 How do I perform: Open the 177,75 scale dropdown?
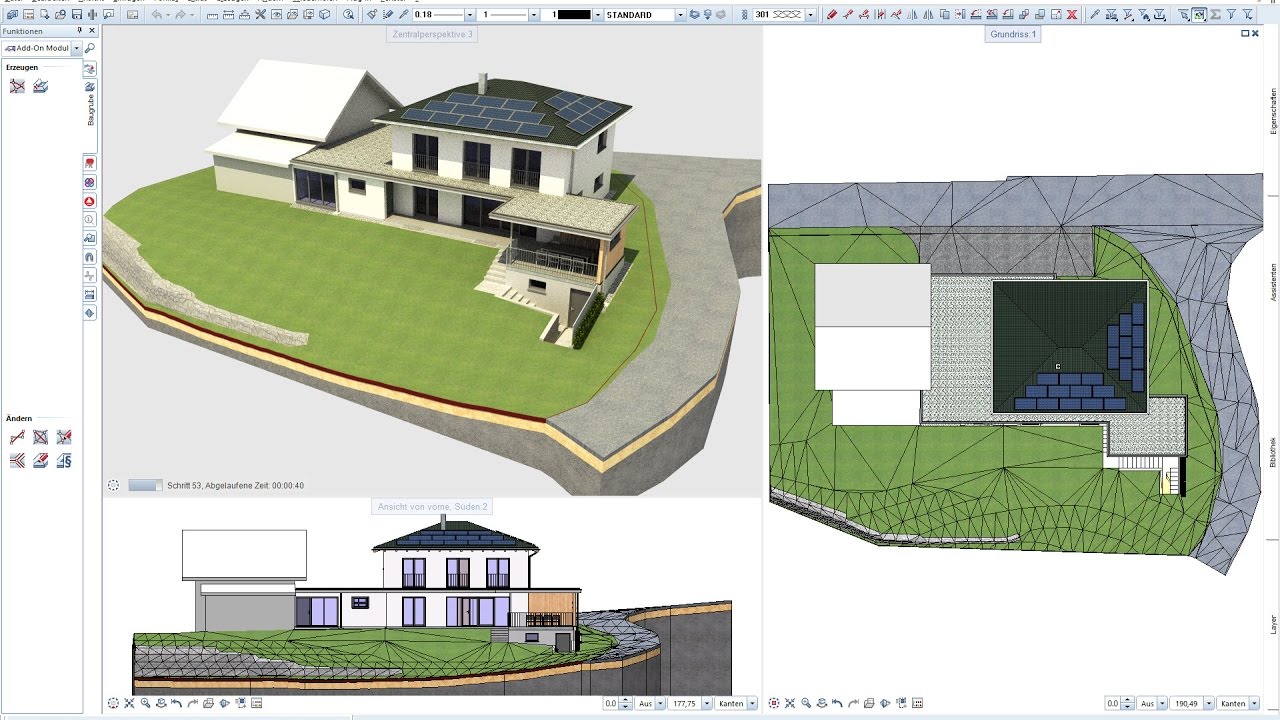pos(709,704)
